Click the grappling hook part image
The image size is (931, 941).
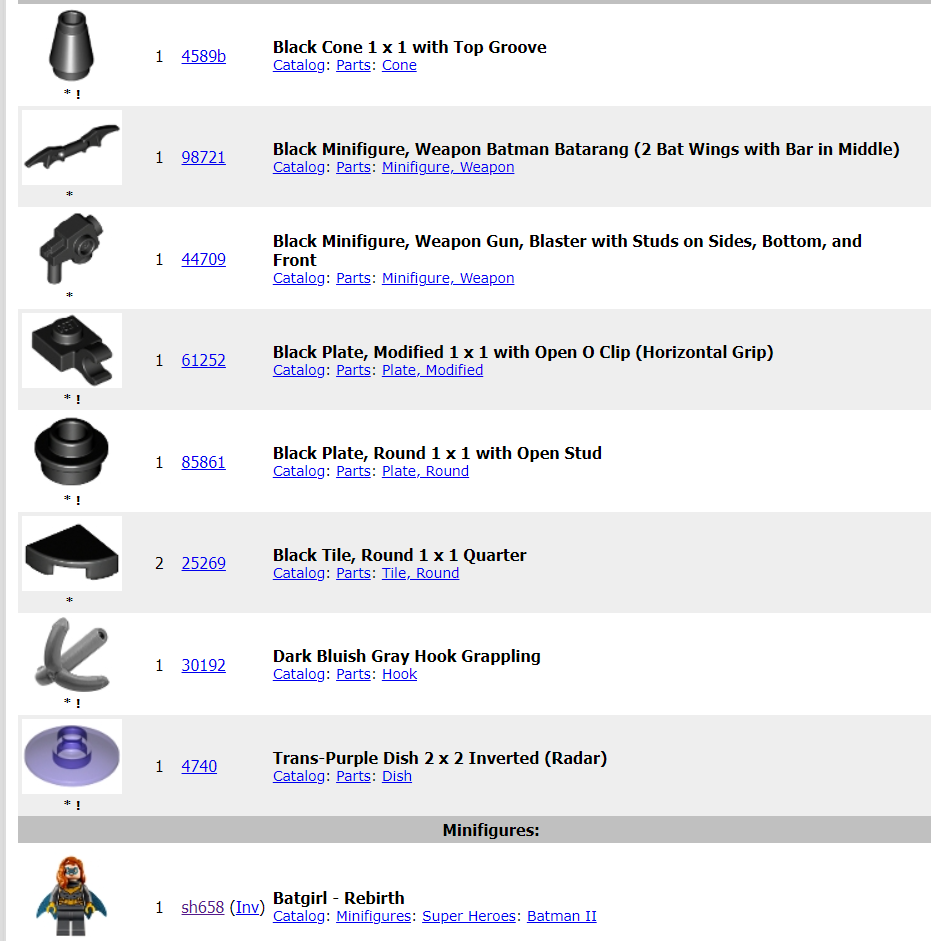tap(71, 654)
